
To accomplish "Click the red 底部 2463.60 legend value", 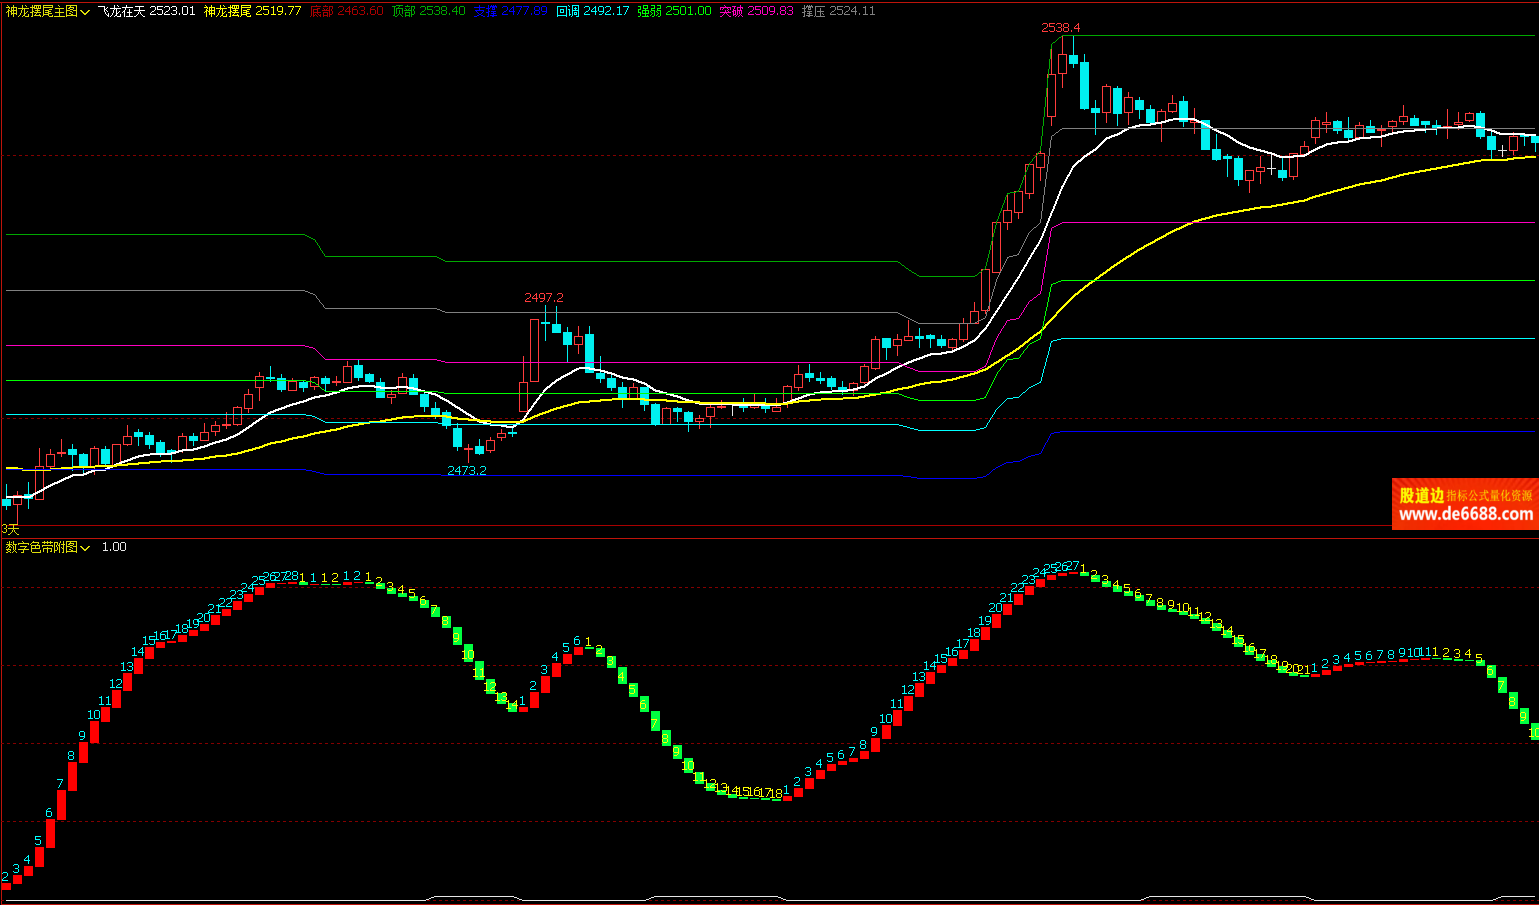I will (x=346, y=11).
